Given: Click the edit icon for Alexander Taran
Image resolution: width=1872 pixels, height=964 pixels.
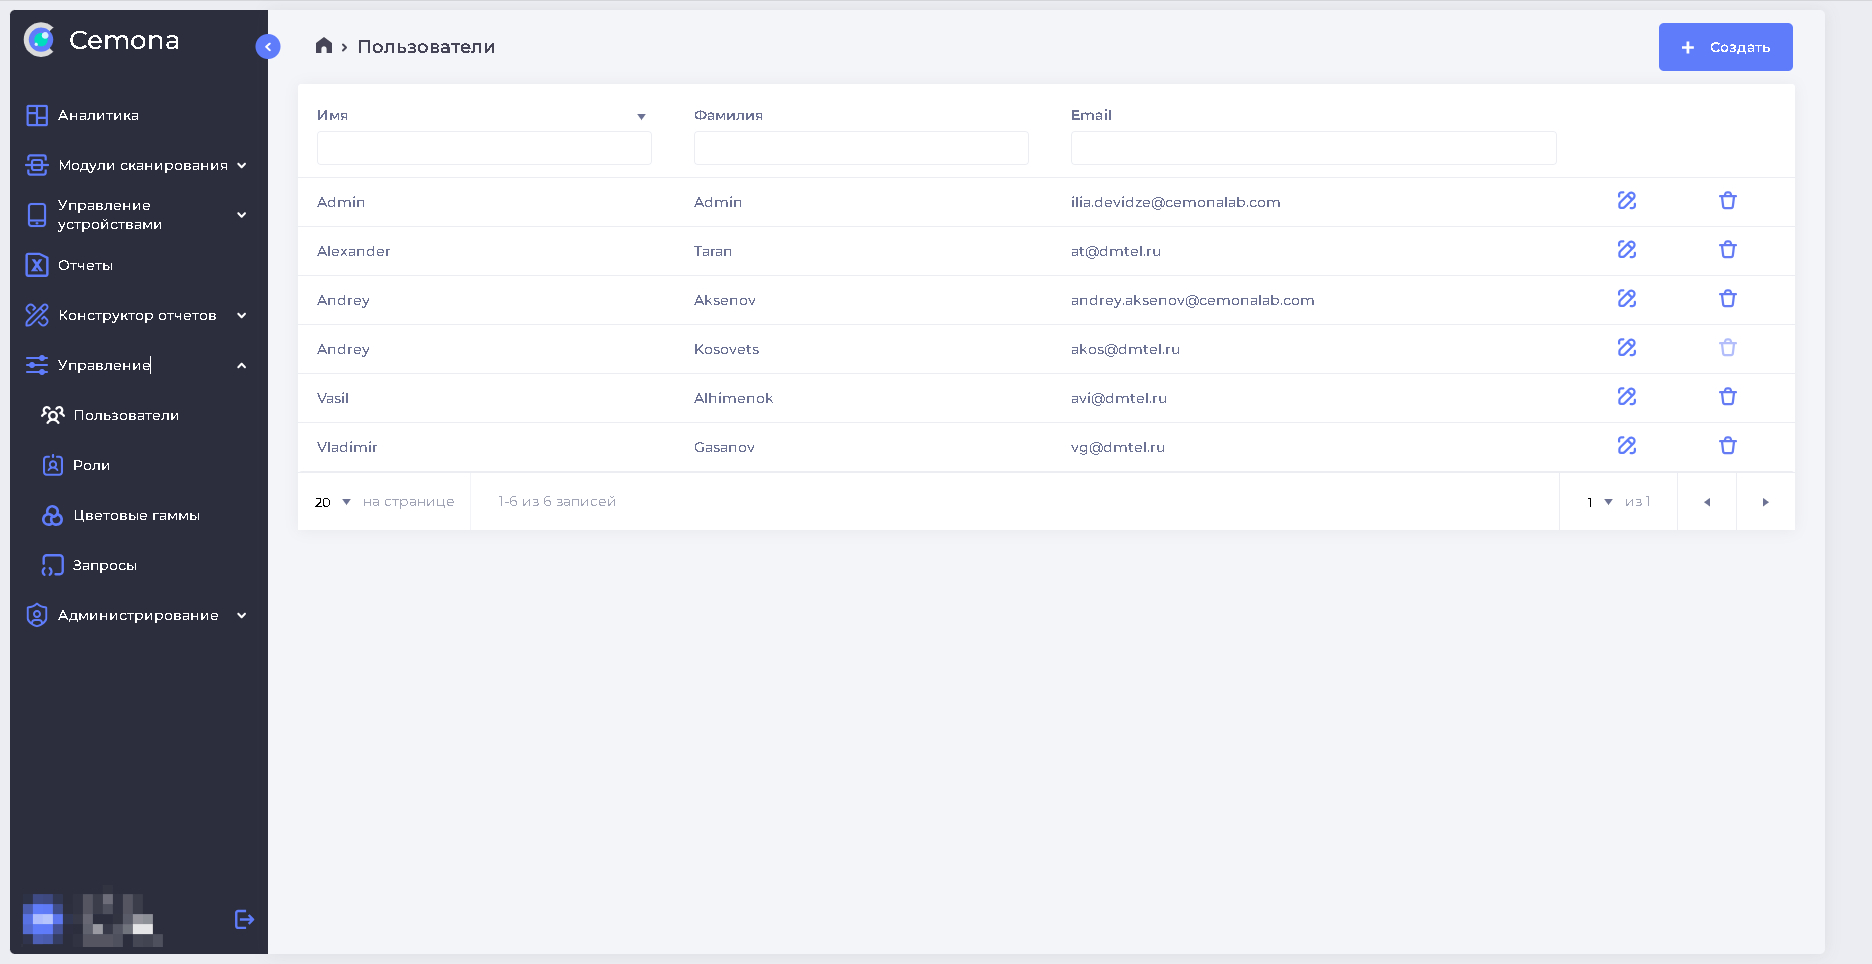Looking at the screenshot, I should (1627, 250).
